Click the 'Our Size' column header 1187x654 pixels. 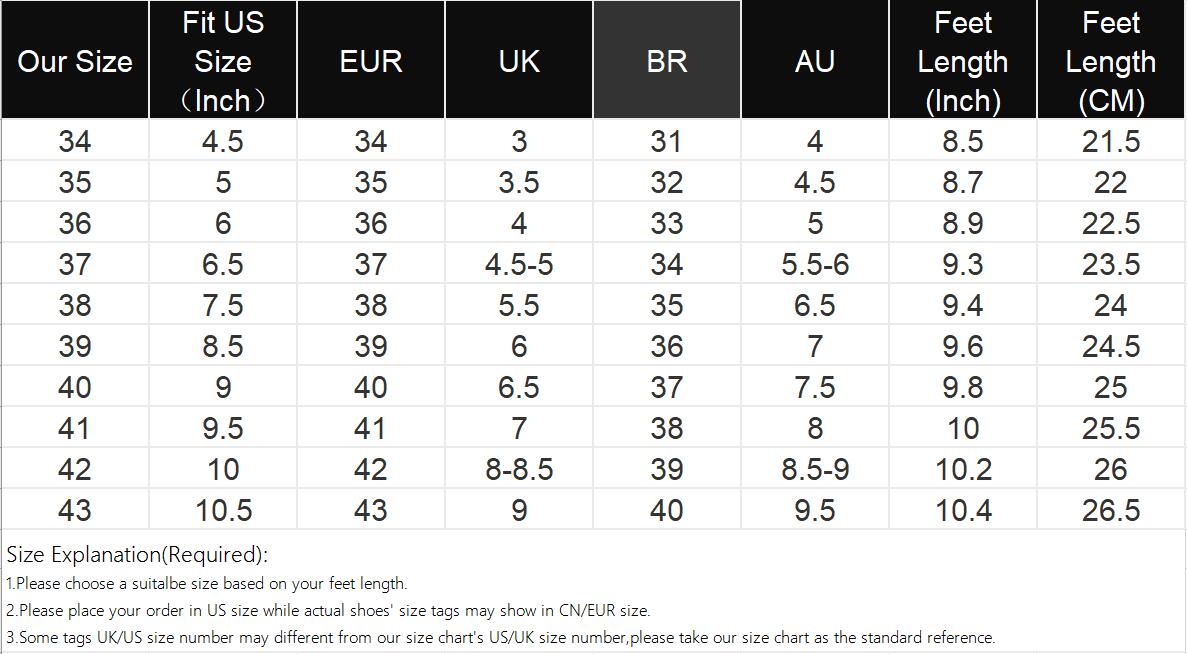75,61
